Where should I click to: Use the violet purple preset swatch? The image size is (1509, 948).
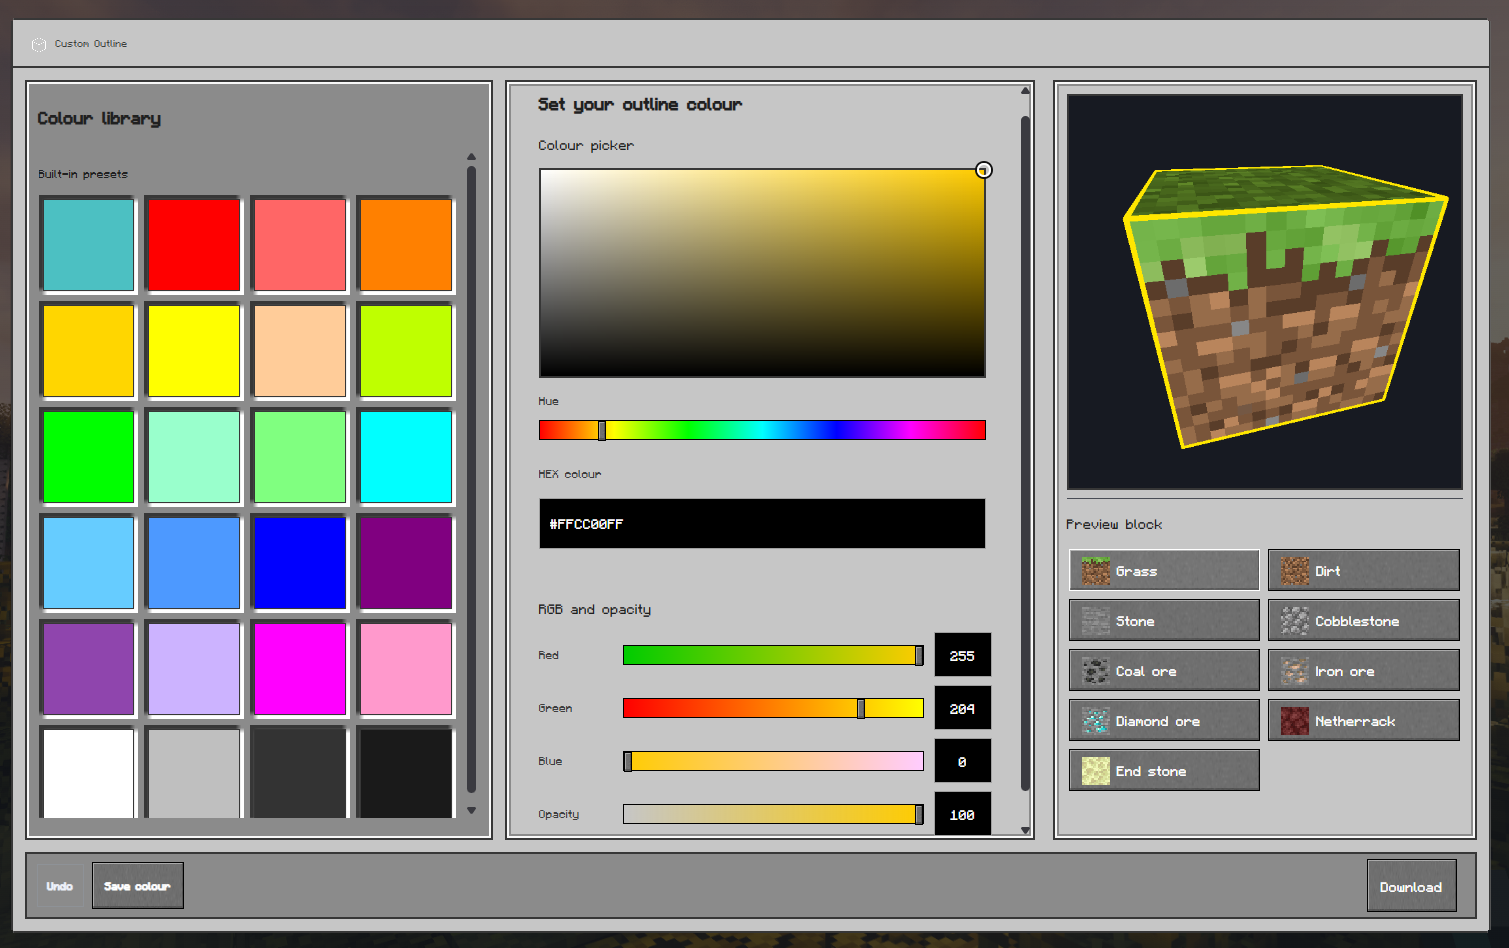pos(88,668)
